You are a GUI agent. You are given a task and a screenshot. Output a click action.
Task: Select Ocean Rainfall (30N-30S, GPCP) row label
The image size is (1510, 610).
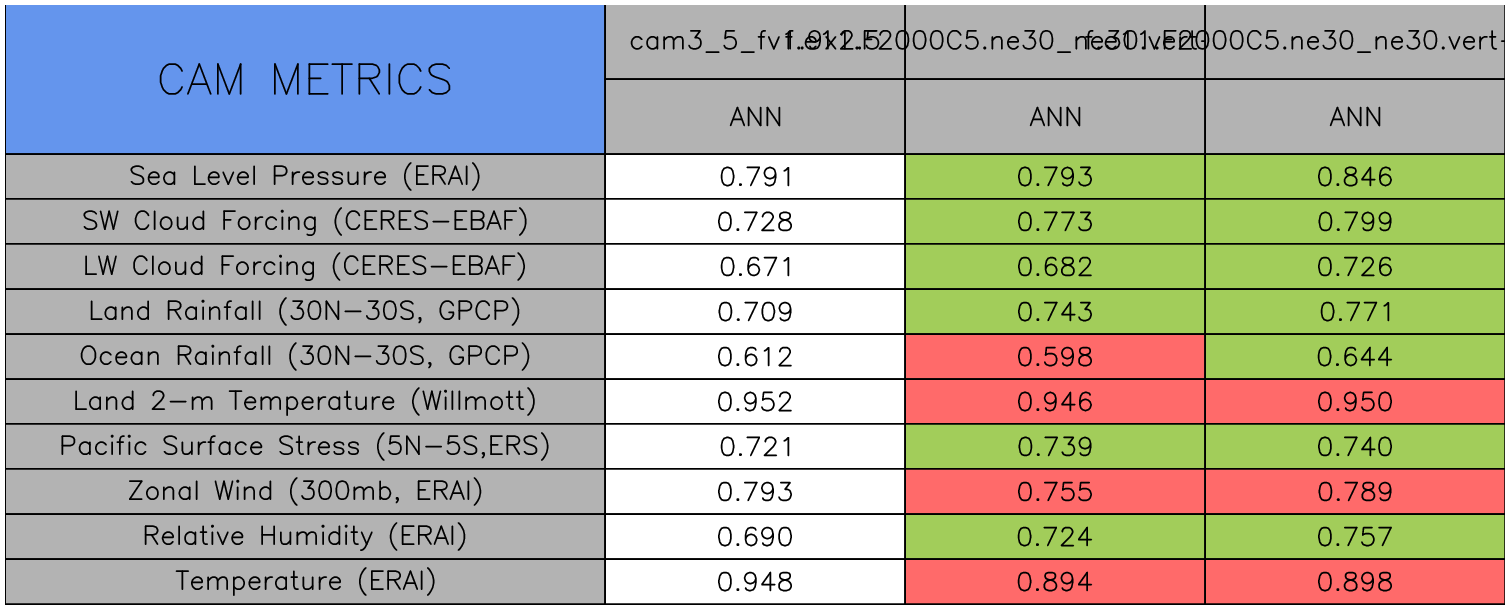(305, 357)
